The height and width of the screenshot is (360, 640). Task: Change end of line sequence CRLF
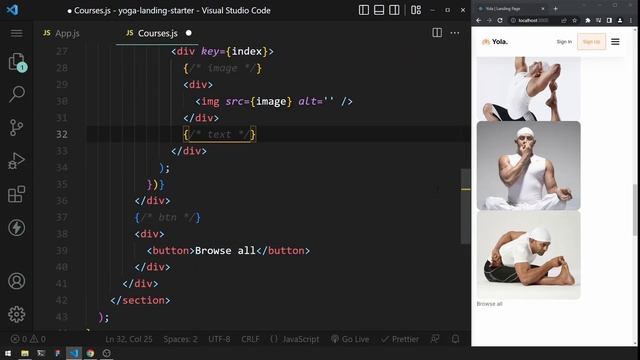250,339
